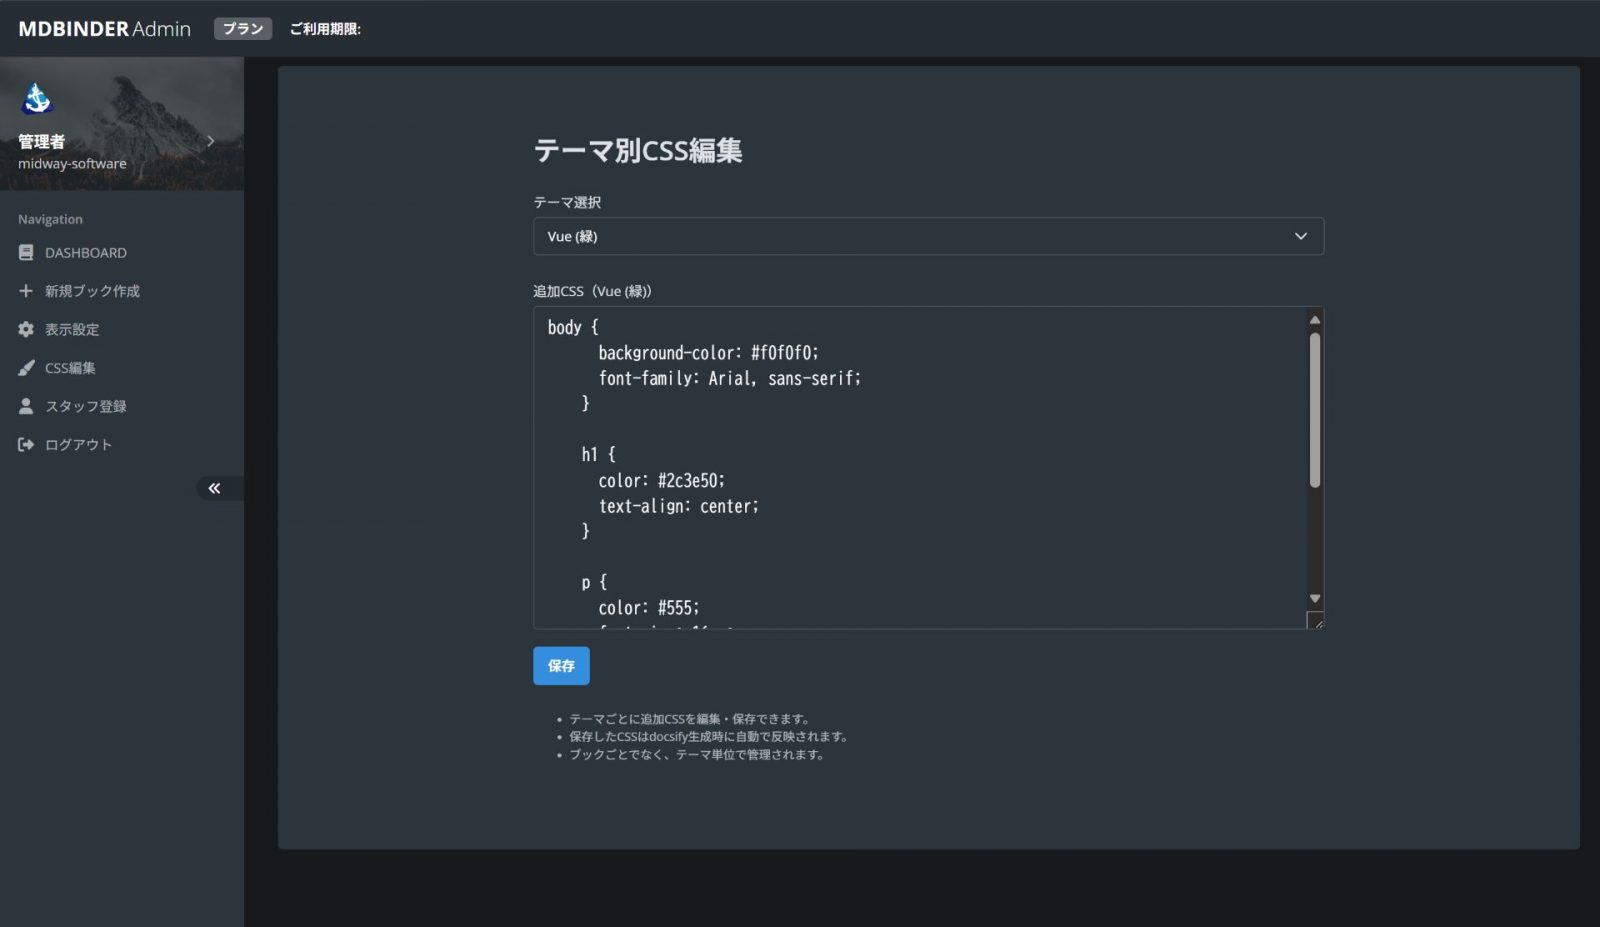Click the anchor avatar icon in sidebar
This screenshot has height=927, width=1600.
38,98
